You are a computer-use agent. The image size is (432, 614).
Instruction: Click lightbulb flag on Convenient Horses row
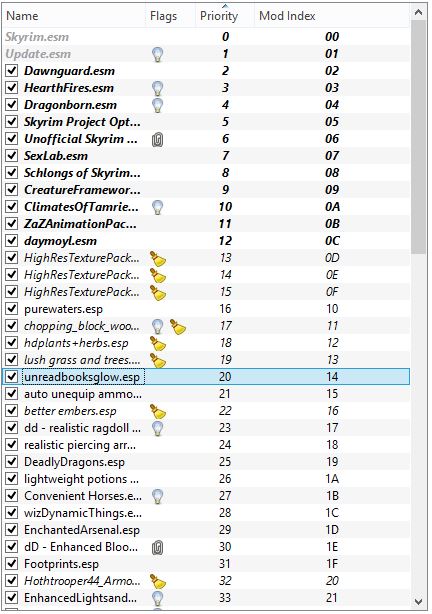click(157, 496)
